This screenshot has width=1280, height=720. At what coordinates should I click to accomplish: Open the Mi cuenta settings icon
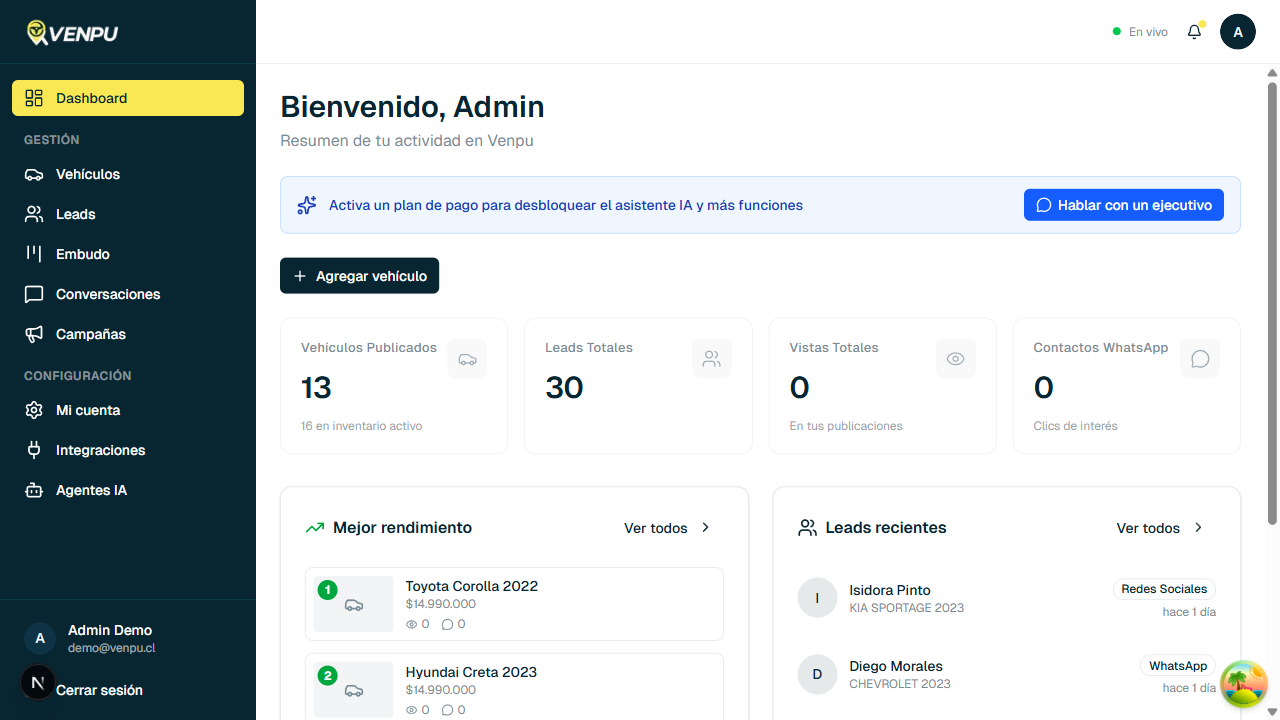32,410
